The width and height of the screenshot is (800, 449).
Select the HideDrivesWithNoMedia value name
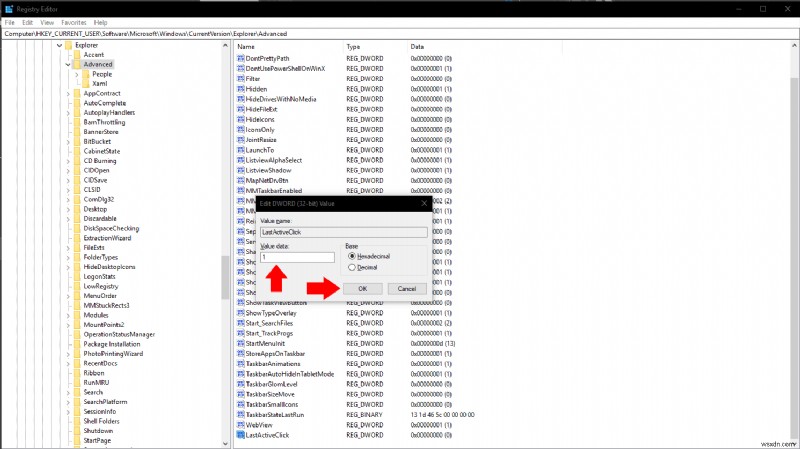(x=281, y=99)
